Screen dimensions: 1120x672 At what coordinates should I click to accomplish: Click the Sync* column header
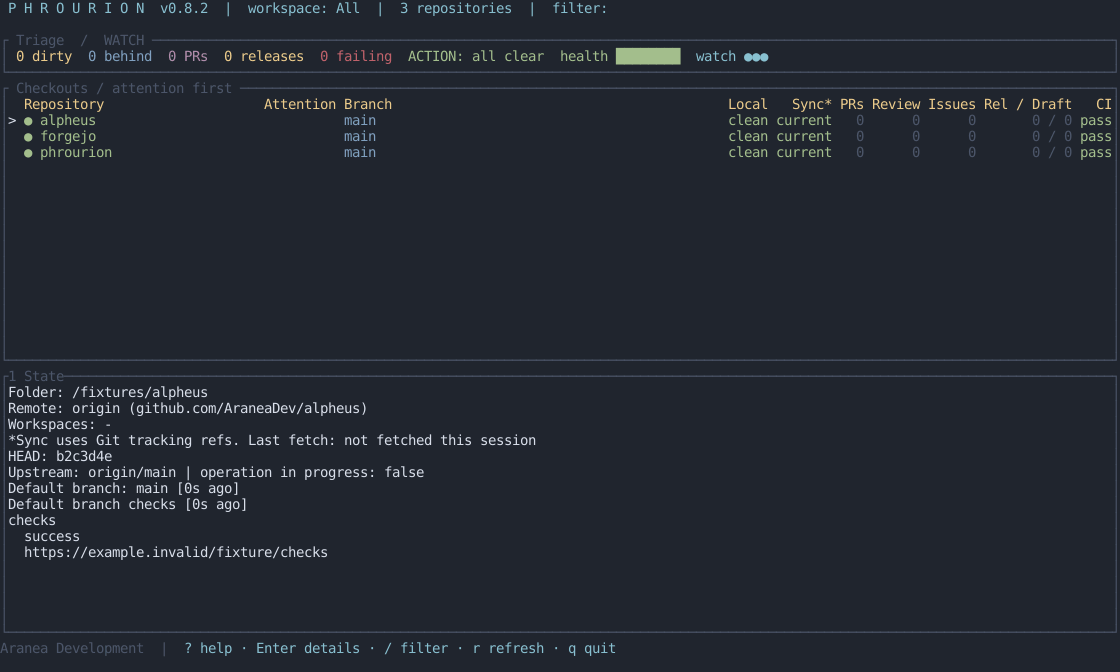[x=811, y=104]
